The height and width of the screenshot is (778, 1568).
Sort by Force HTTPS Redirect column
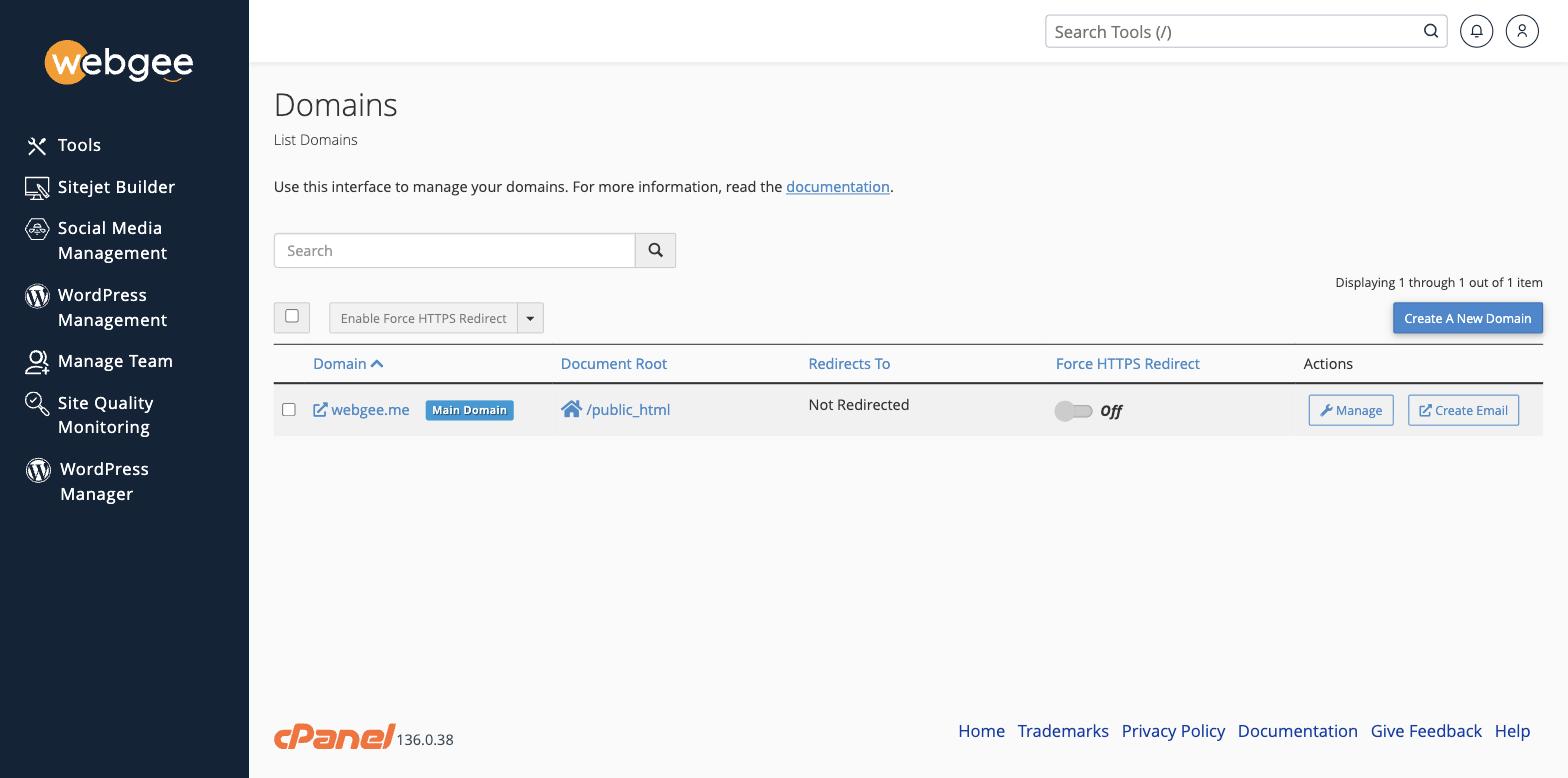click(1128, 364)
